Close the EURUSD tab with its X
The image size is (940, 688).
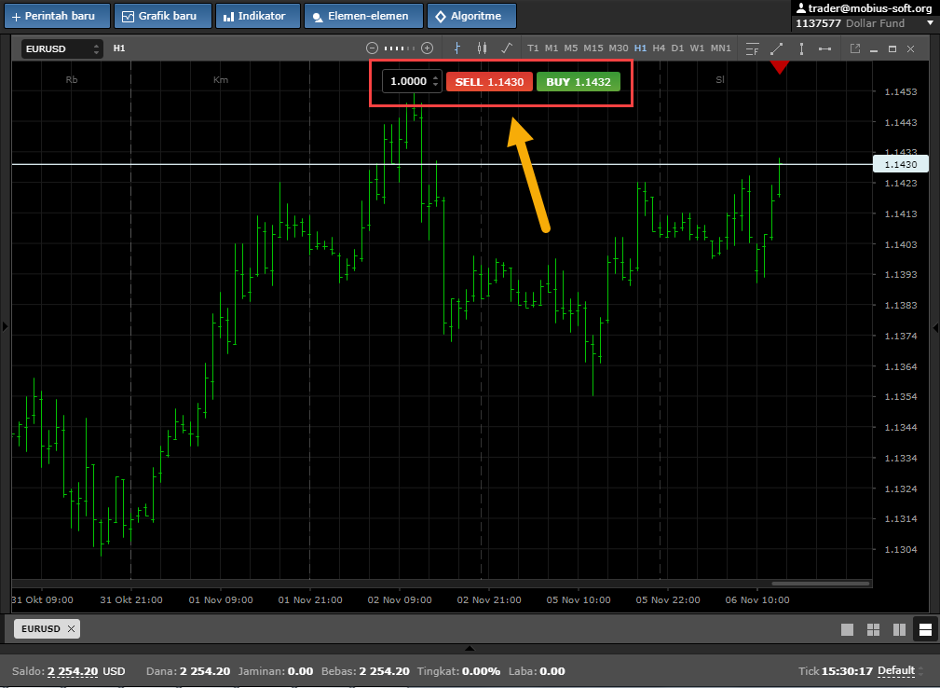pos(71,629)
